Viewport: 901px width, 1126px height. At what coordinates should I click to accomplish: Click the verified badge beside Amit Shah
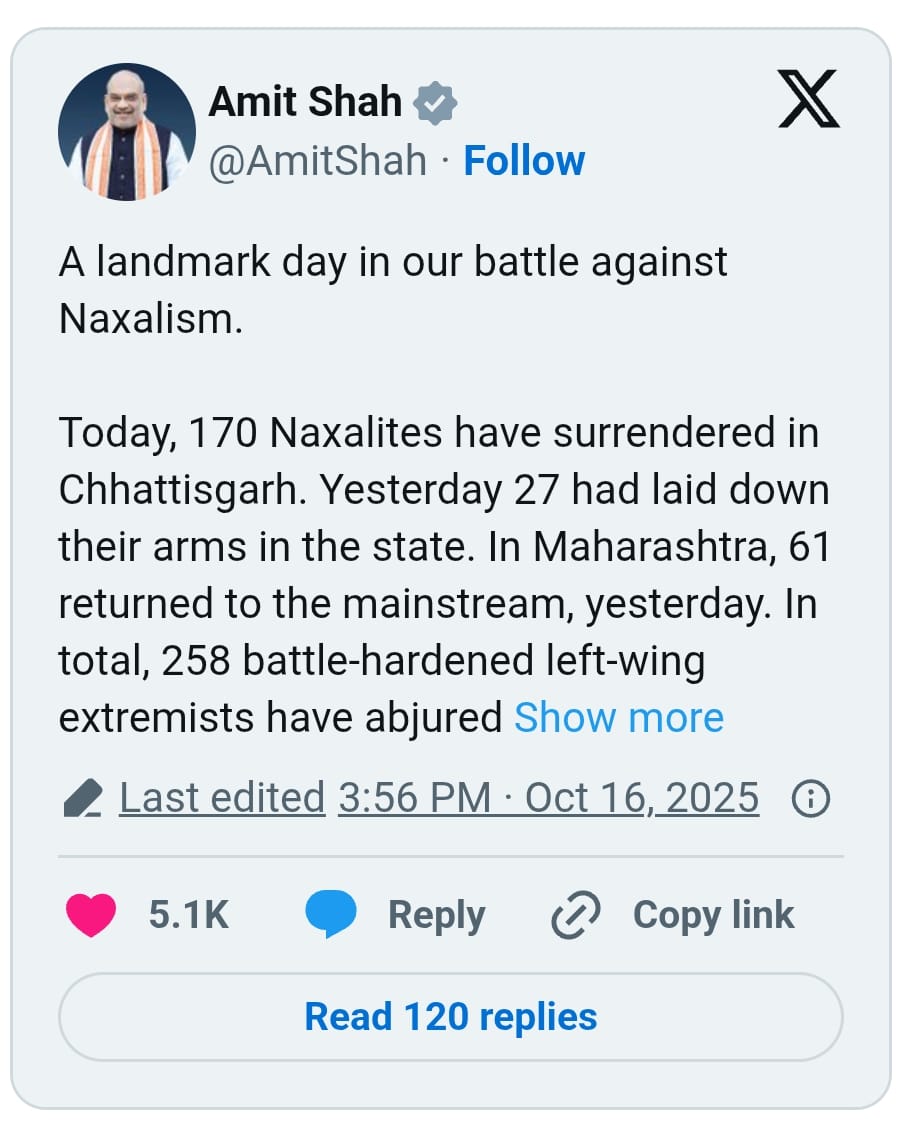[x=435, y=102]
